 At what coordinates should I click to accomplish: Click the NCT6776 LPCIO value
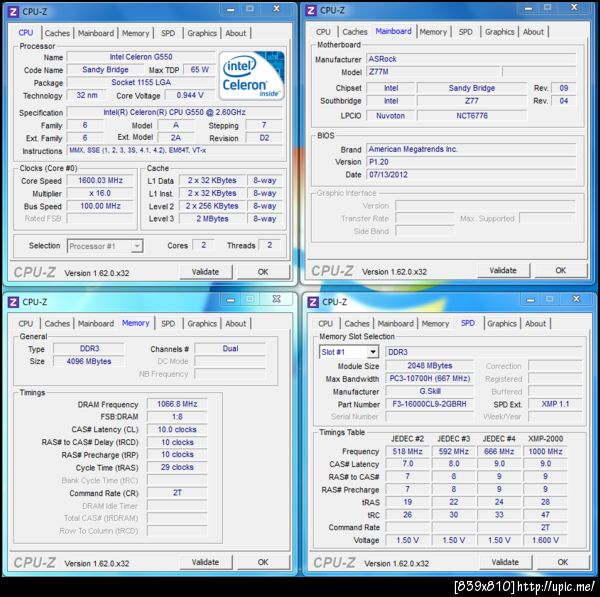(x=472, y=116)
